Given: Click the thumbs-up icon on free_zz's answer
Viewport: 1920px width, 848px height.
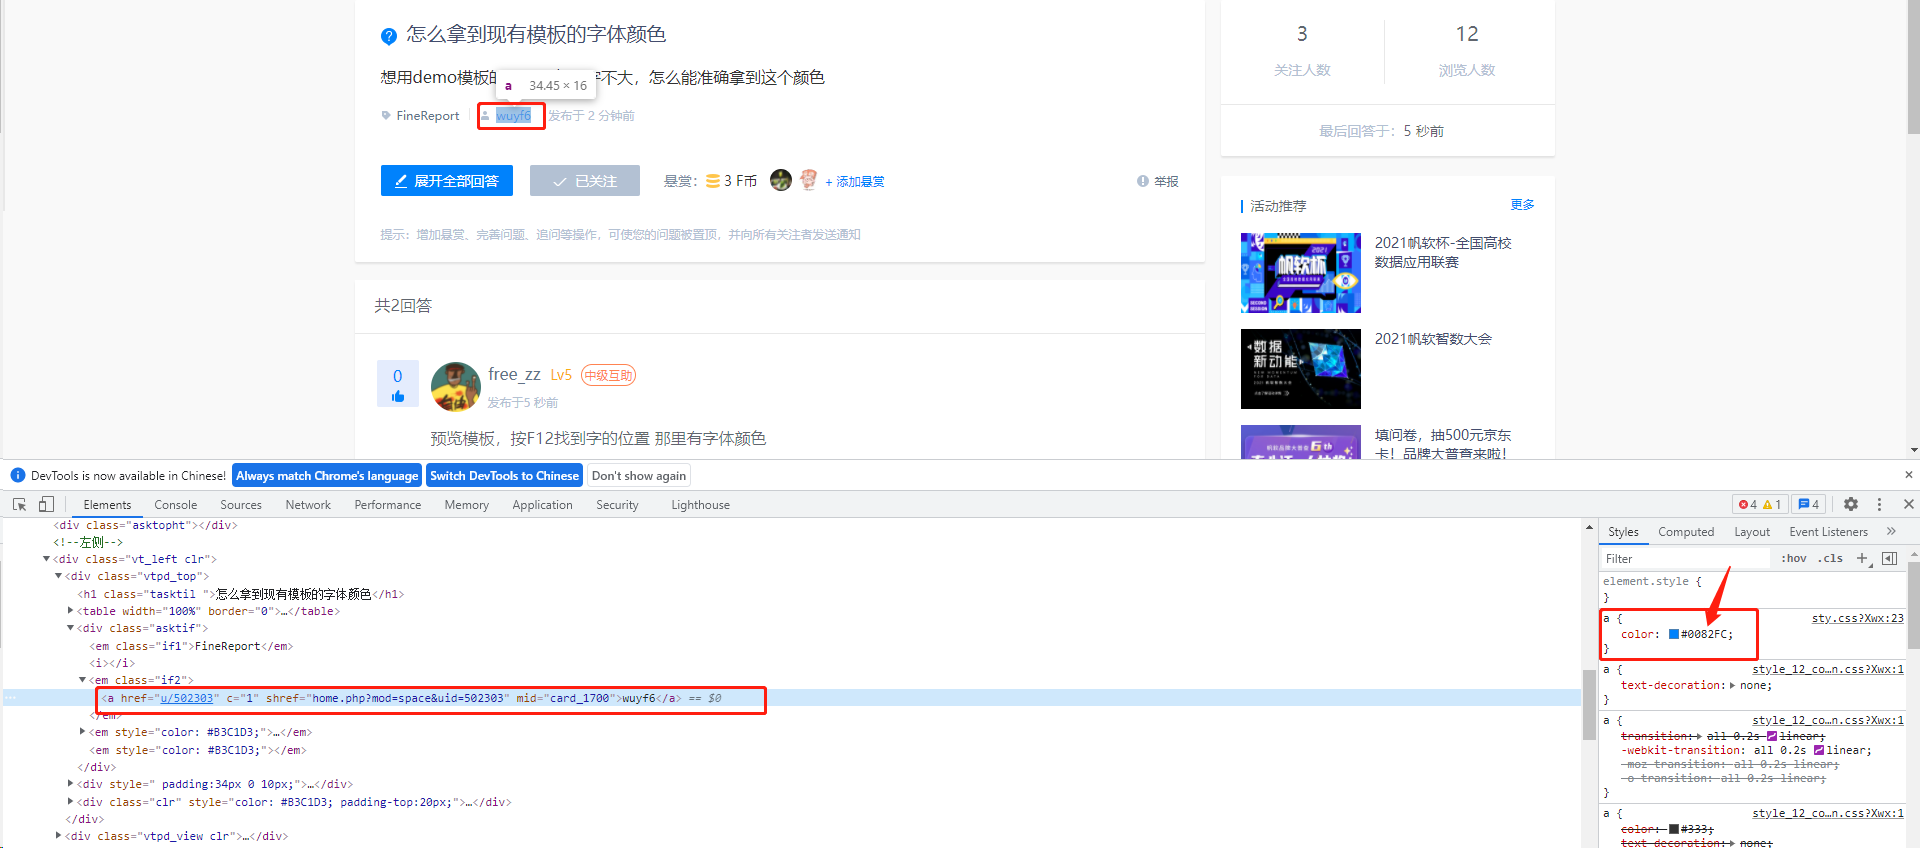Looking at the screenshot, I should pos(398,397).
